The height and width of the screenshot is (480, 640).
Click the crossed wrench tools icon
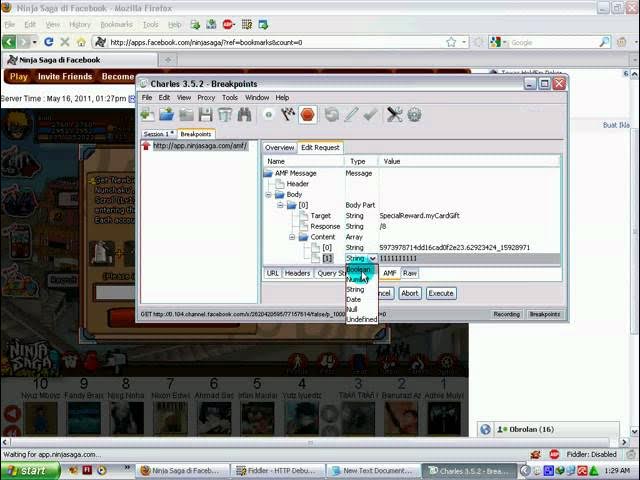click(394, 115)
